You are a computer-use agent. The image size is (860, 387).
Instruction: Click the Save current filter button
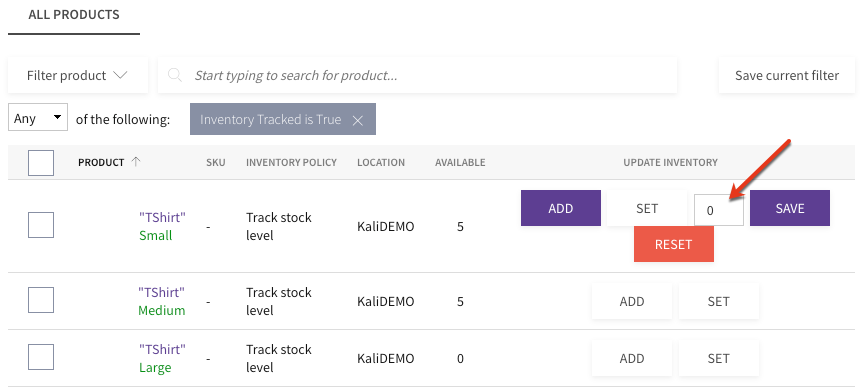tap(787, 75)
